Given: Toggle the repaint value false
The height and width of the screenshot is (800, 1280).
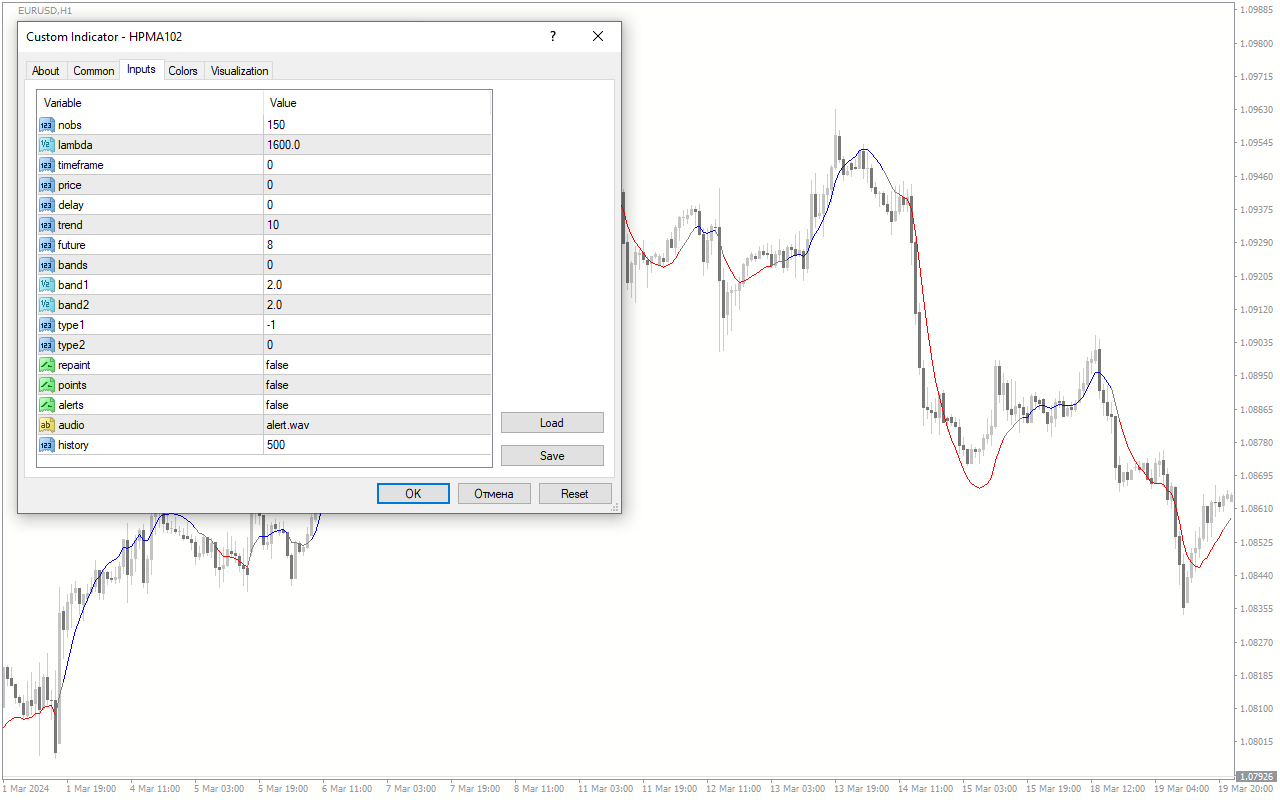Looking at the screenshot, I should pos(378,365).
